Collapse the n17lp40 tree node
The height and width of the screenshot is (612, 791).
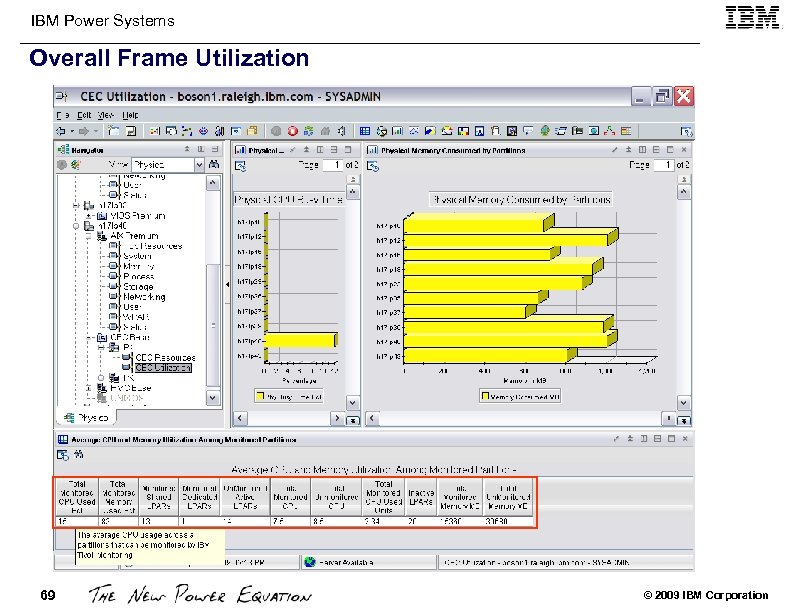[76, 226]
